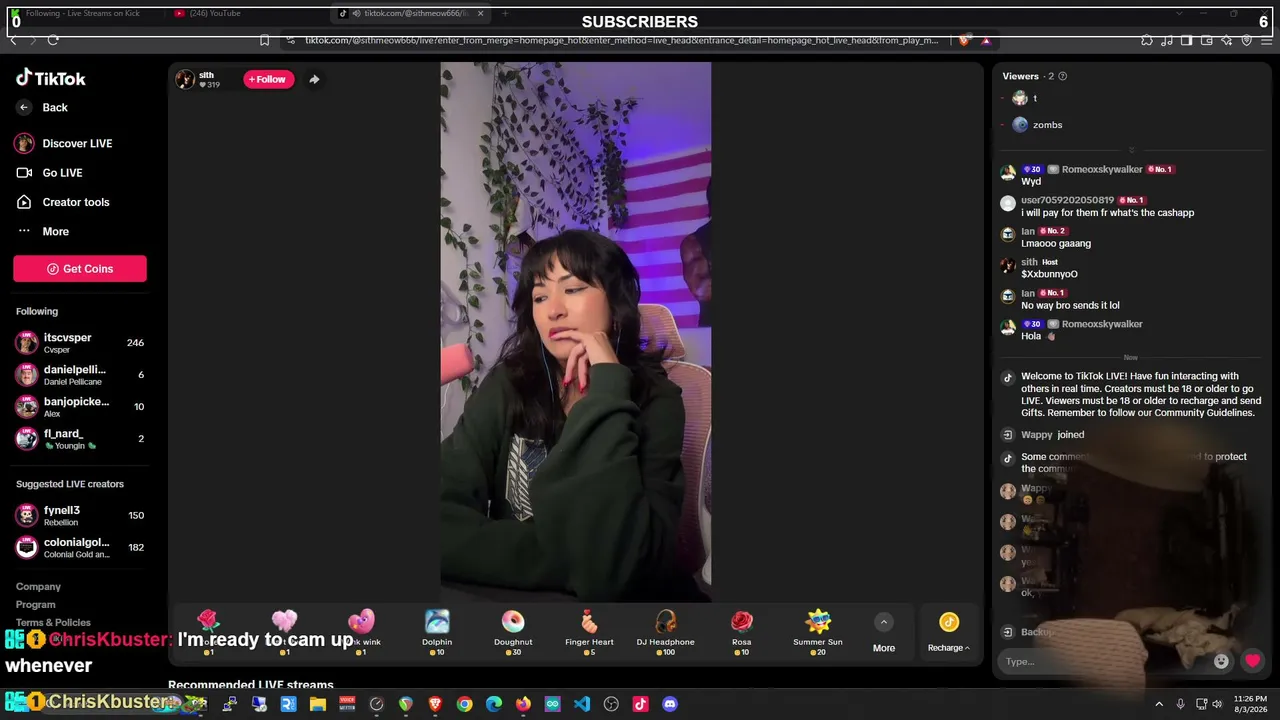Open the TikTok app from the taskbar
Screen dimensions: 1280x720
[641, 705]
